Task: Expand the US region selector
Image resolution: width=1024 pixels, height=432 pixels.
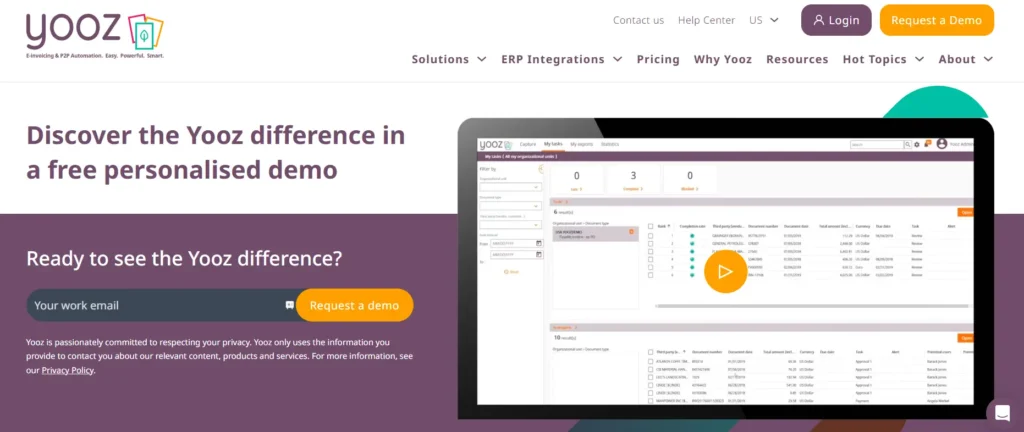Action: [763, 20]
